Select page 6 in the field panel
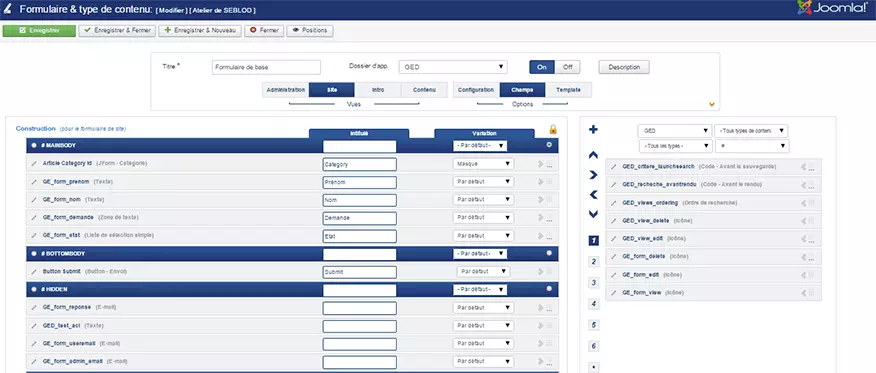Viewport: 876px width, 373px height. point(594,346)
